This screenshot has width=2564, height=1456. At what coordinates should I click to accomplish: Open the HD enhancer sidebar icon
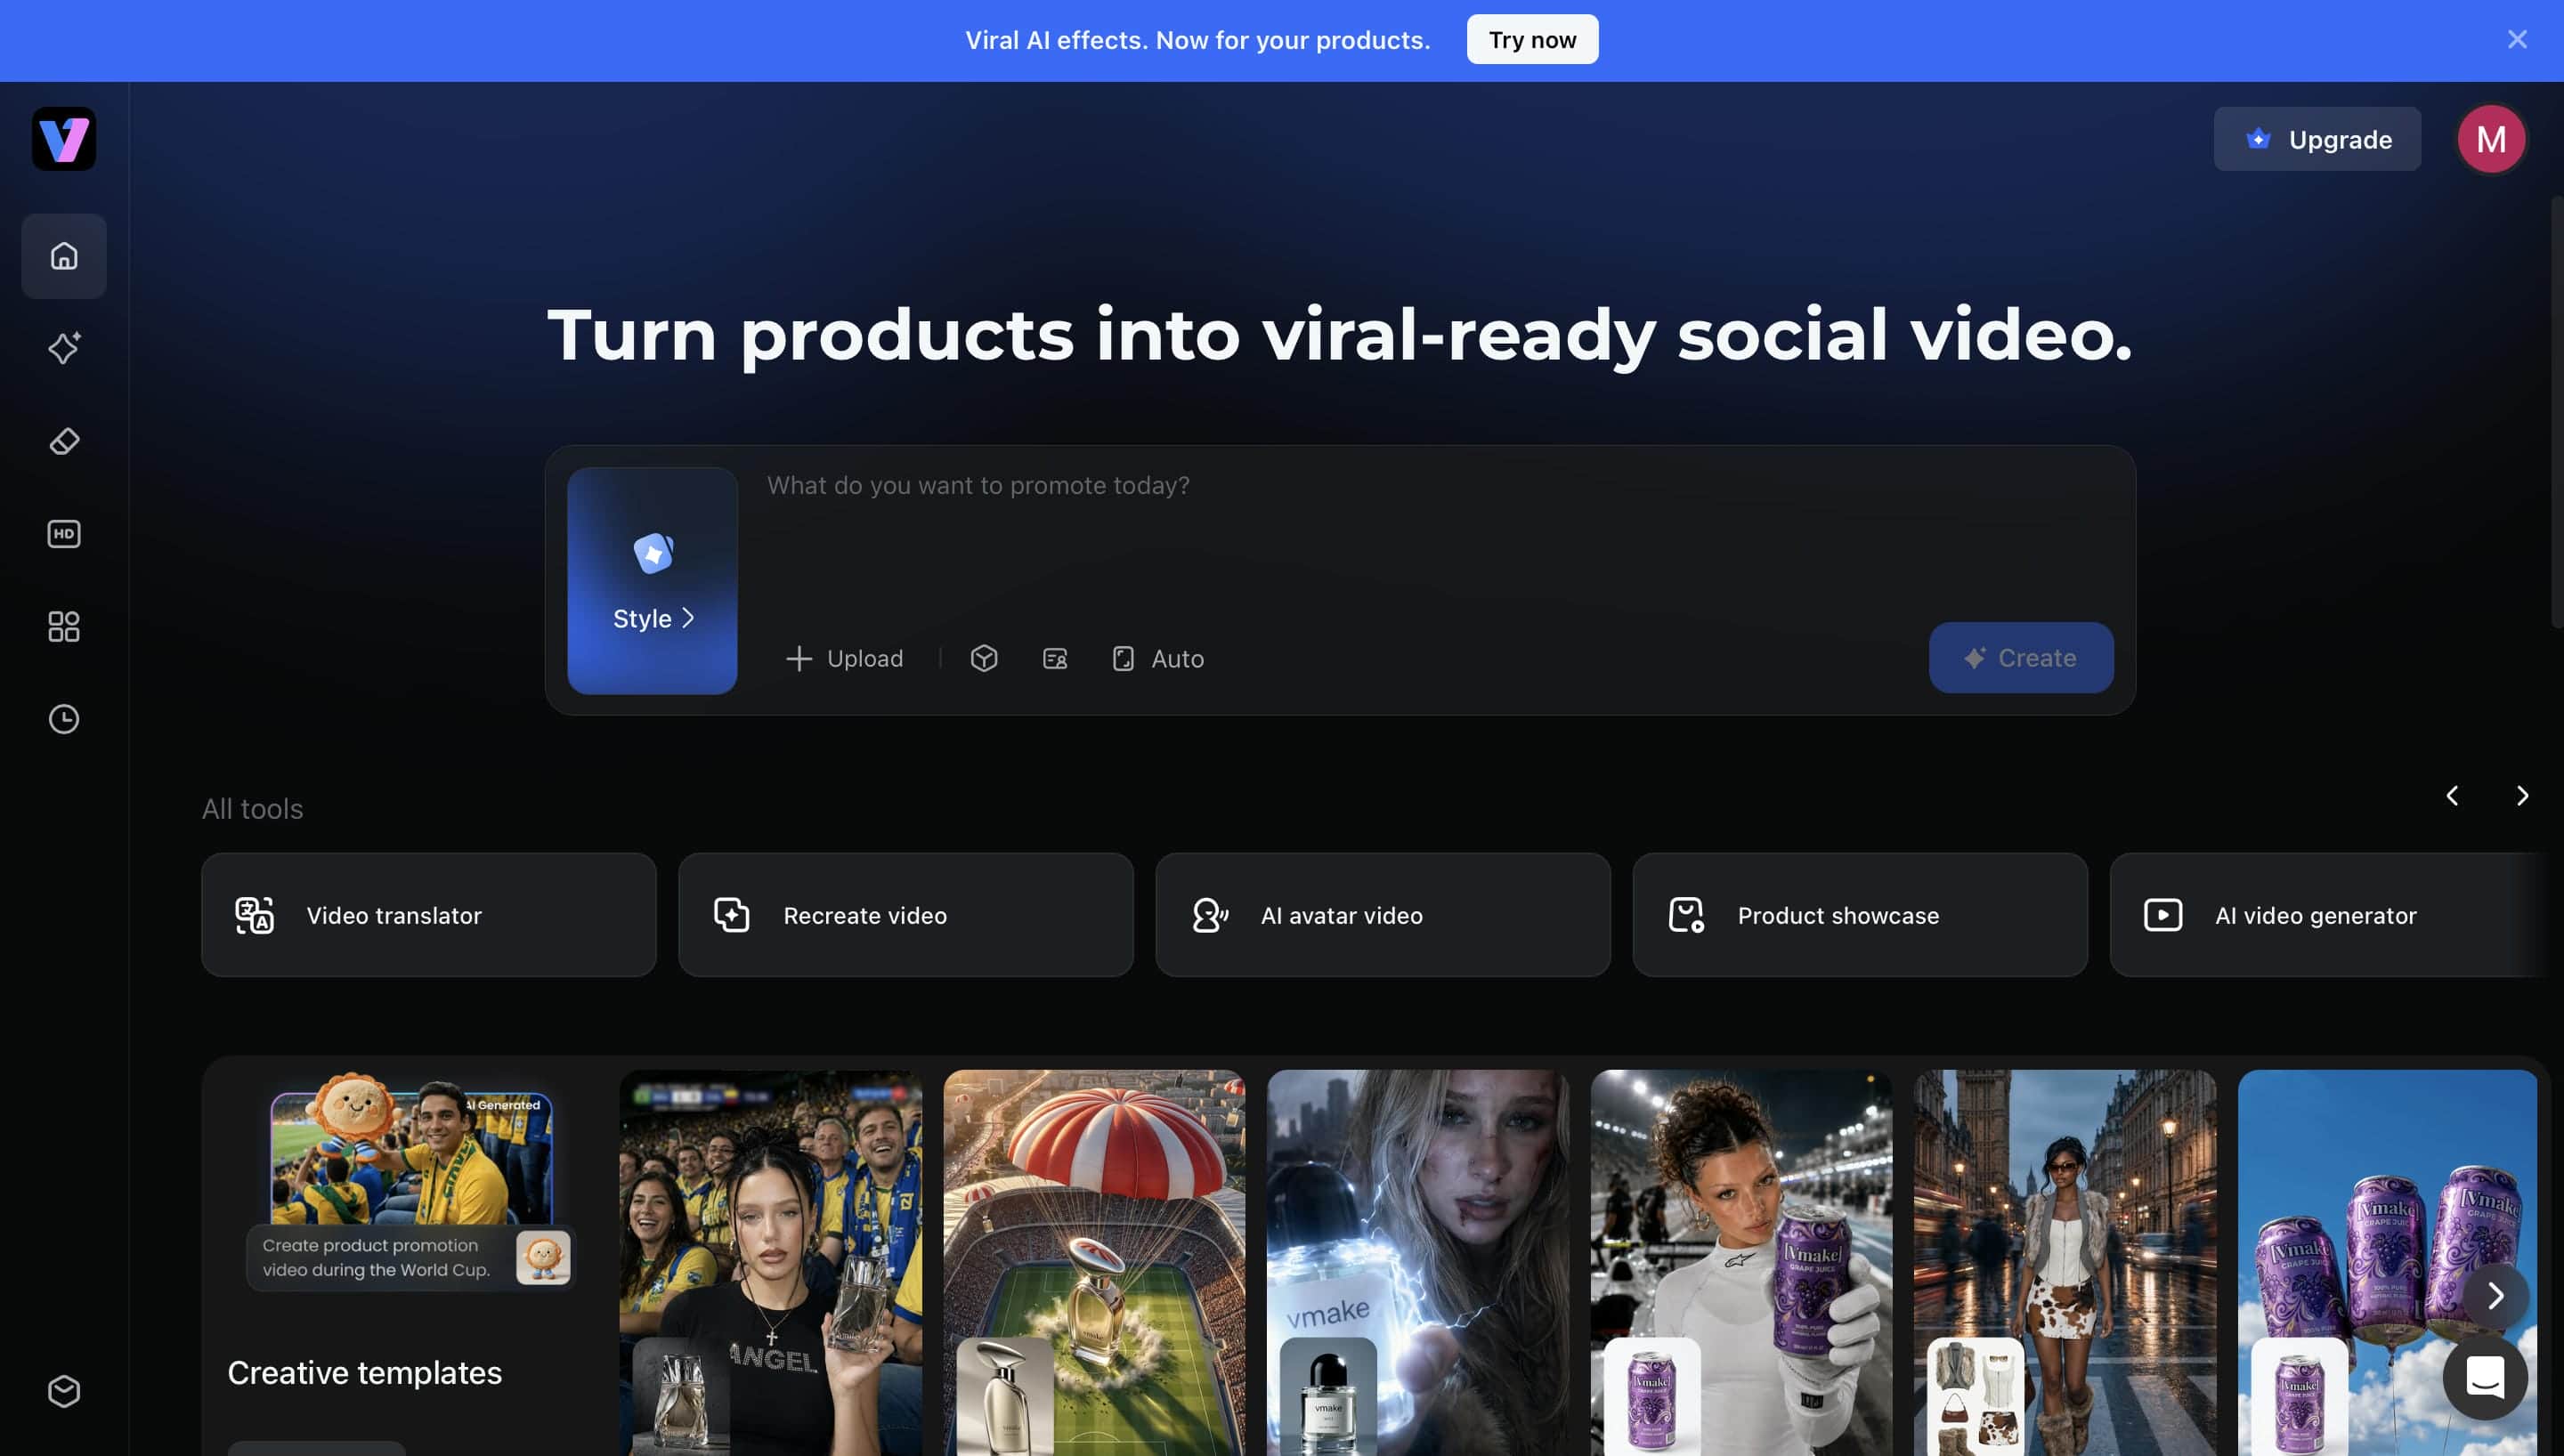tap(64, 534)
